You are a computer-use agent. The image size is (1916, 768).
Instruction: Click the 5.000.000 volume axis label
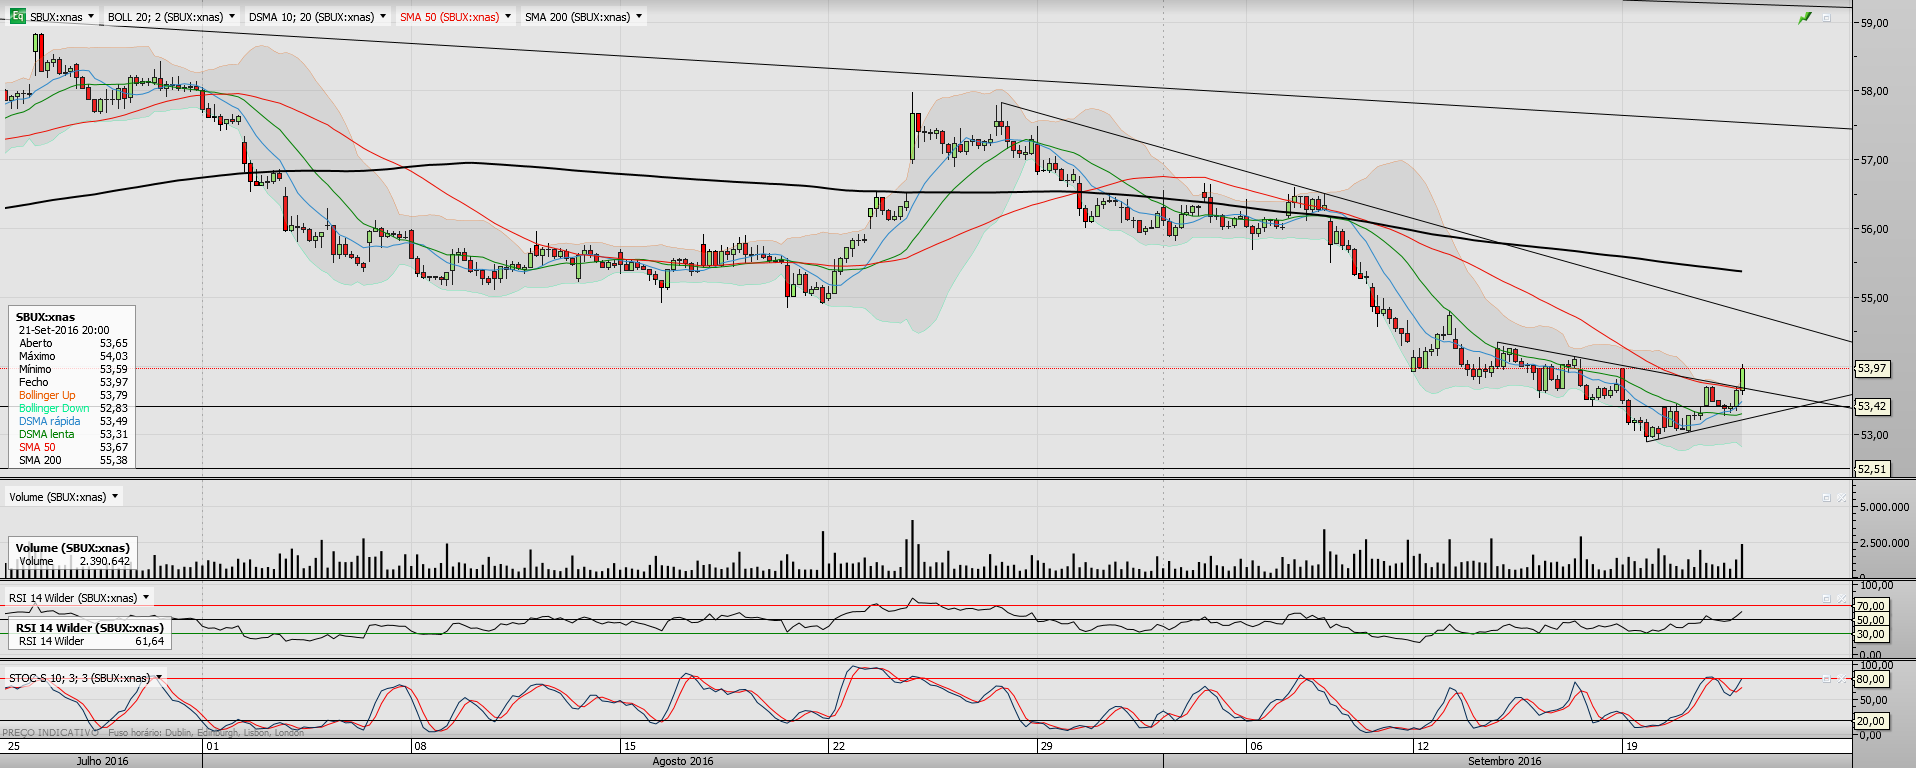pos(1884,507)
